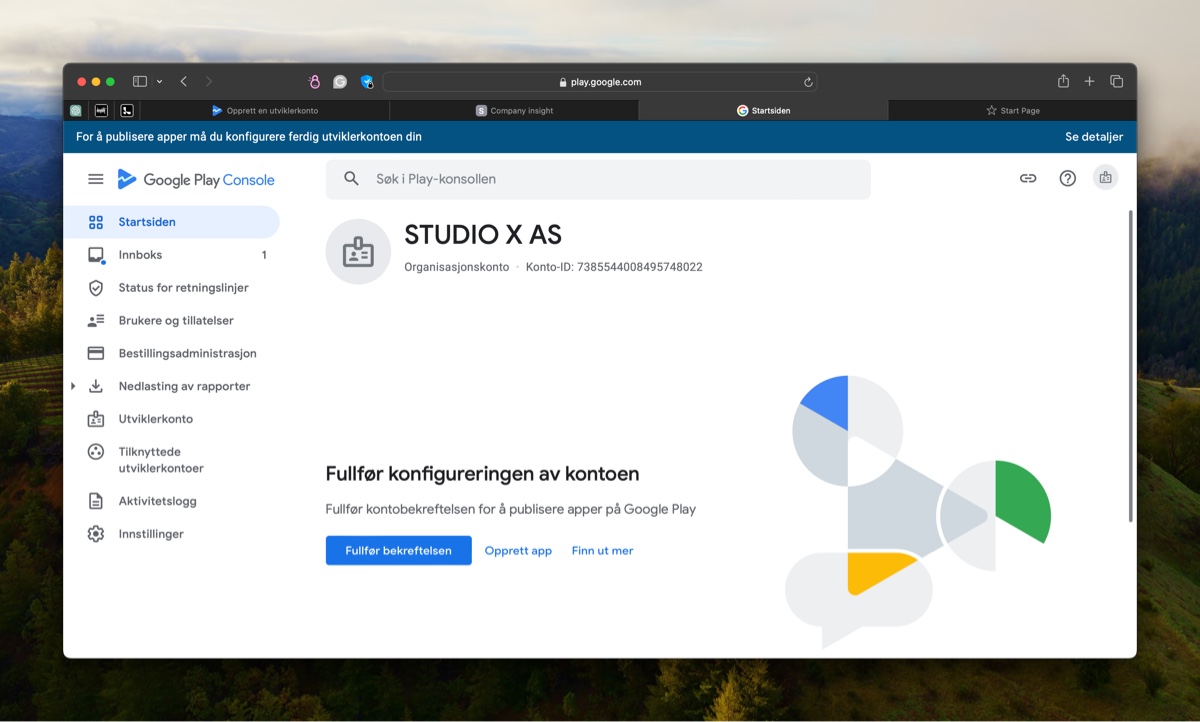The width and height of the screenshot is (1200, 722).
Task: Switch to Company insight tab
Action: coord(514,111)
